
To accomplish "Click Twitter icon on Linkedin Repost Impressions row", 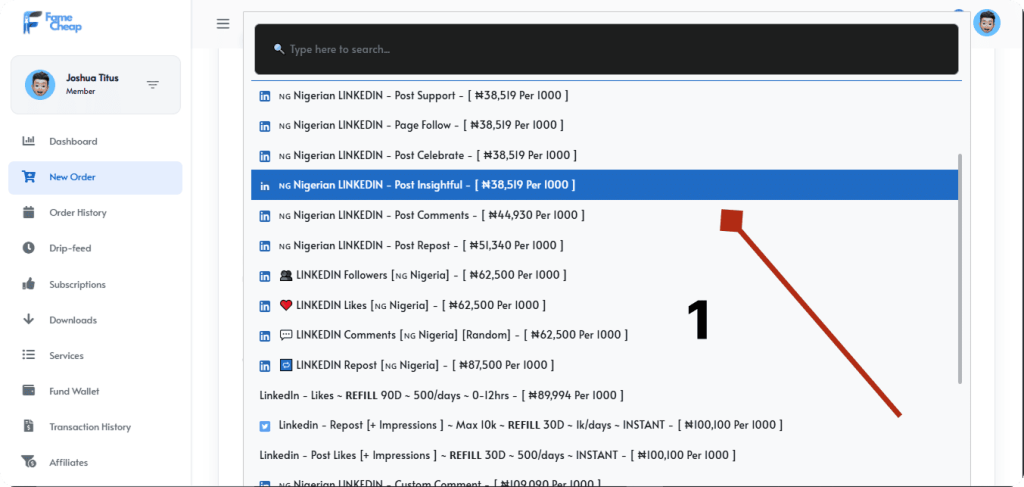I will pyautogui.click(x=265, y=426).
